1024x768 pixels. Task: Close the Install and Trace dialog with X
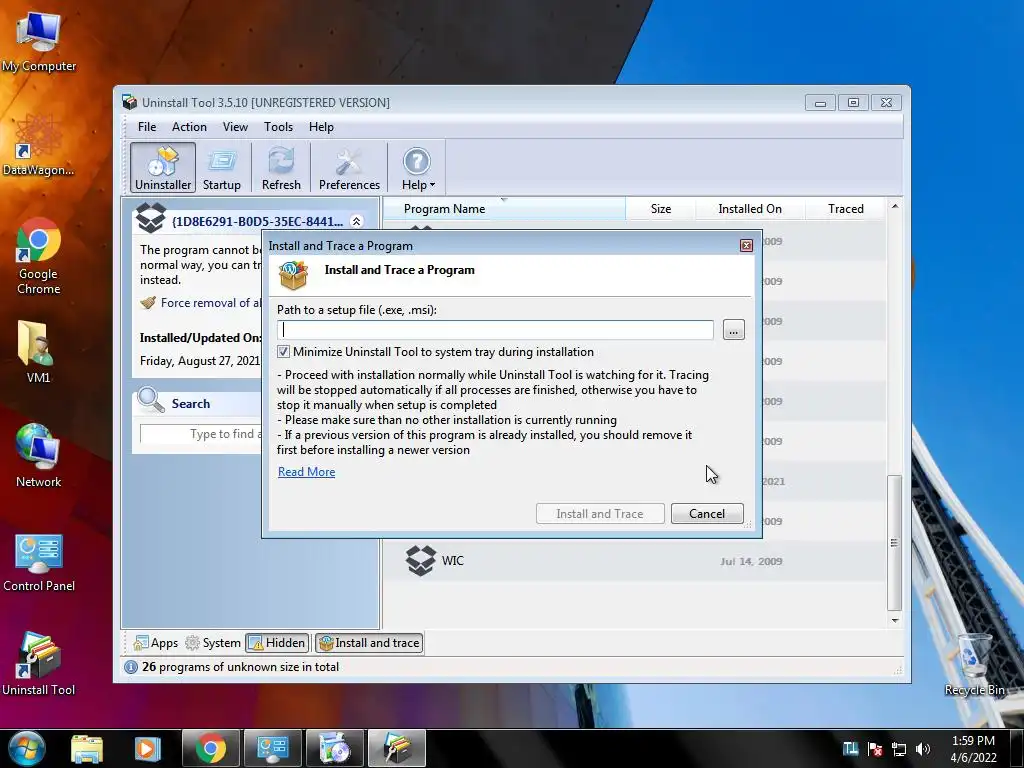(x=746, y=246)
